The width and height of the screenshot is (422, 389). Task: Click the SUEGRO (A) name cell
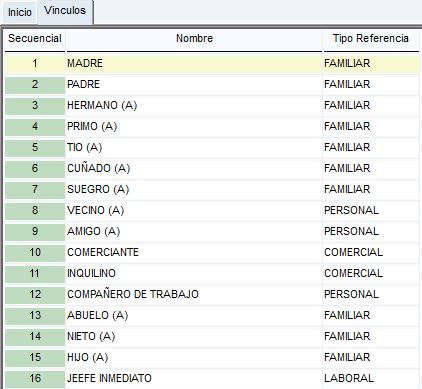(x=194, y=189)
